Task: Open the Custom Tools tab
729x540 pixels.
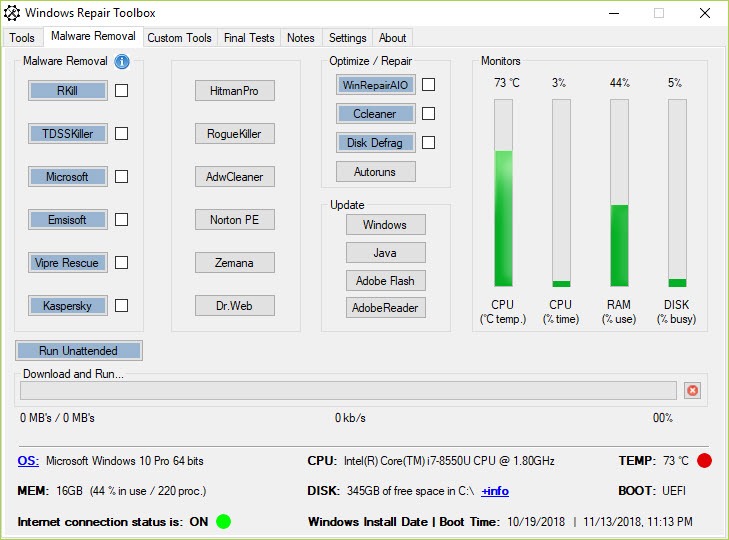Action: 179,38
